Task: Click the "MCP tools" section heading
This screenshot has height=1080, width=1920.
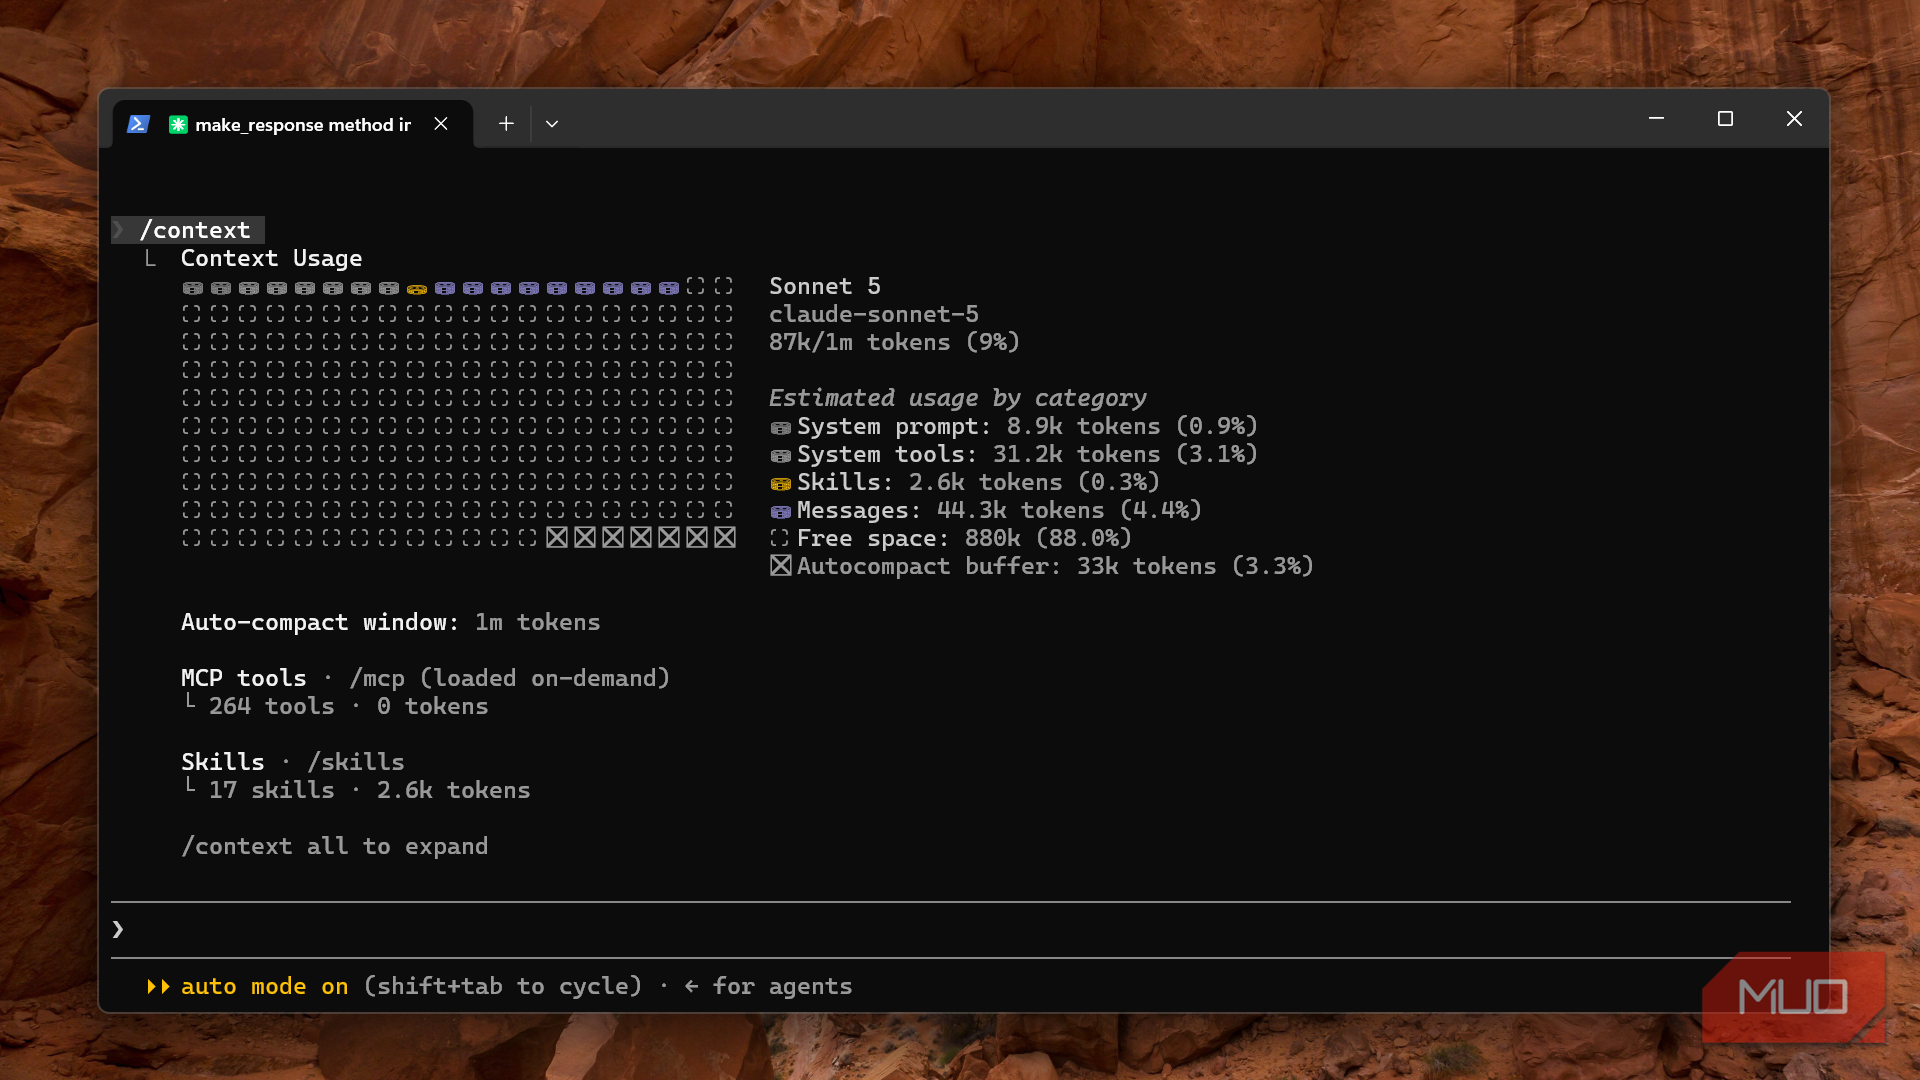Action: (x=244, y=678)
